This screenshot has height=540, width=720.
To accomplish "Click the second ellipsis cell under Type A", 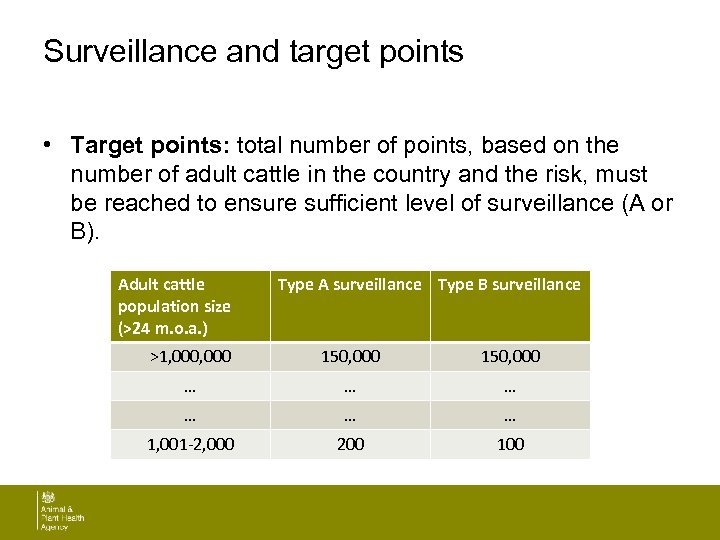I will click(x=350, y=415).
